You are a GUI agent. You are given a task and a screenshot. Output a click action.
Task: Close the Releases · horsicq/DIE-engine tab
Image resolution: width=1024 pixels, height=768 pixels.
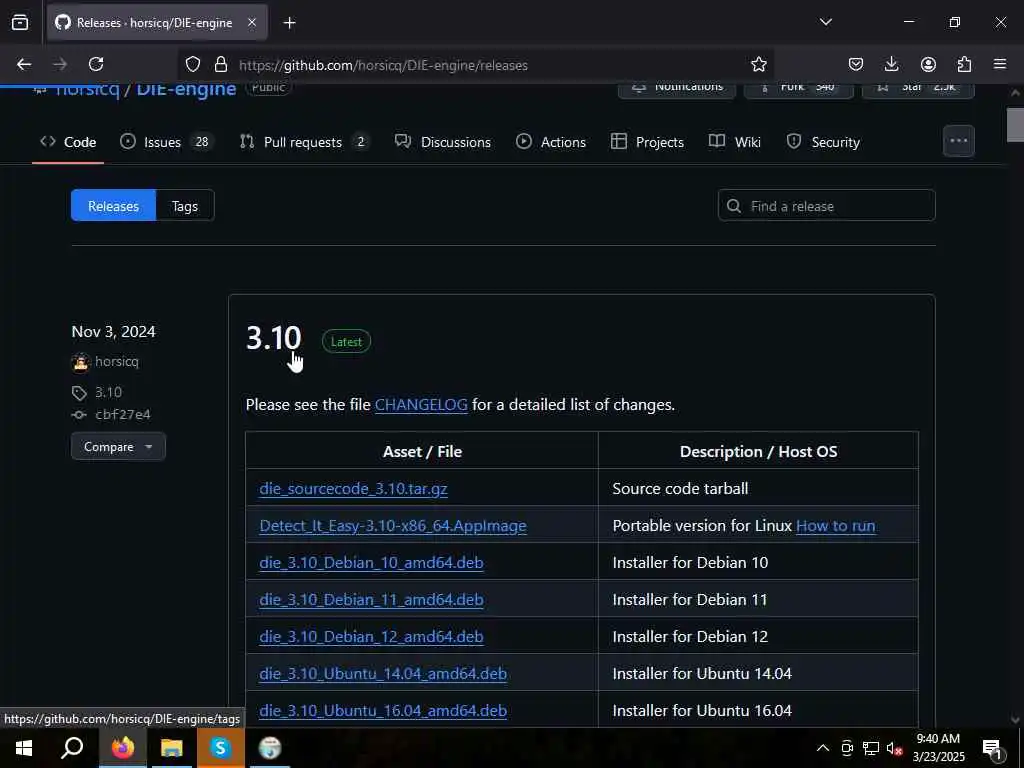click(x=251, y=23)
